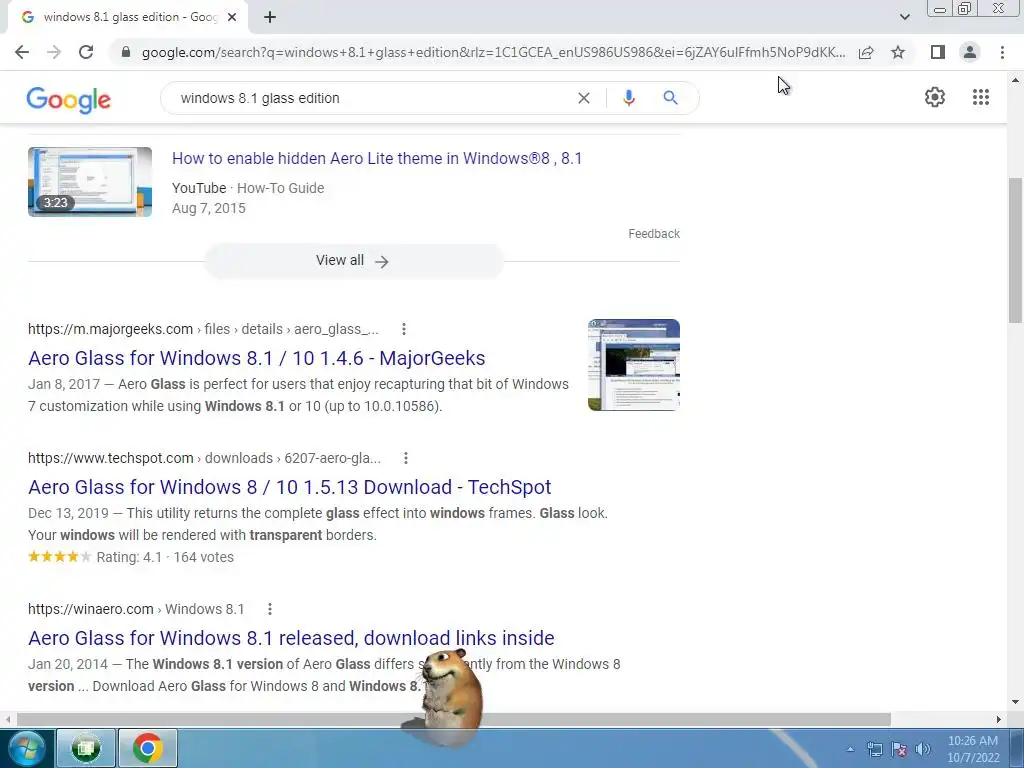Screen dimensions: 1024x768
Task: Open Chrome side panel
Action: (938, 52)
